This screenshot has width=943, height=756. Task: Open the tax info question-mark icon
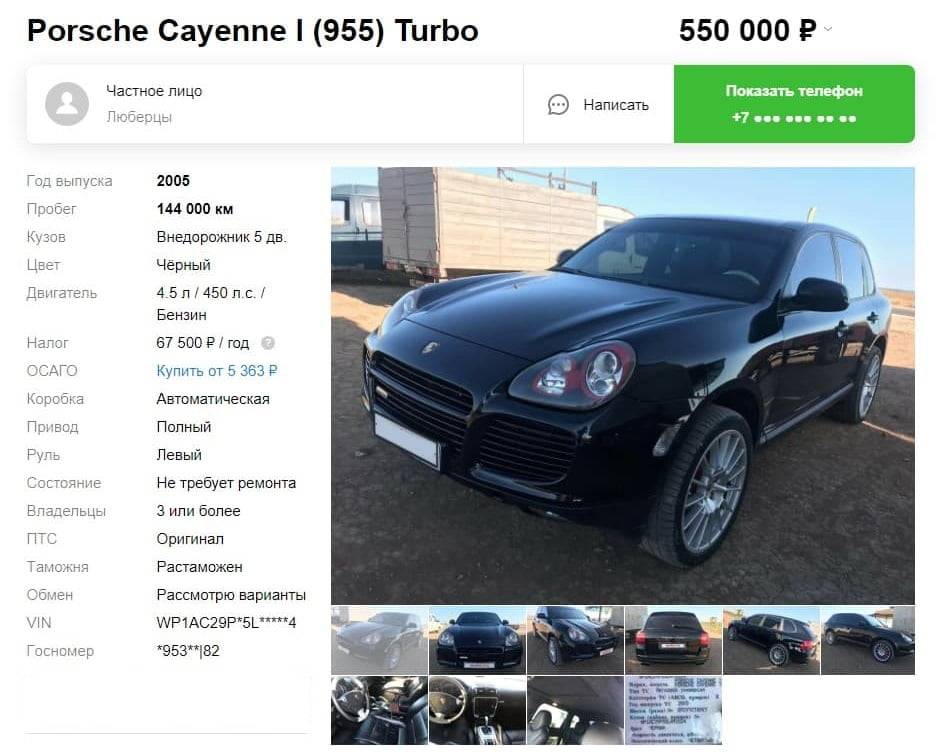[x=268, y=343]
